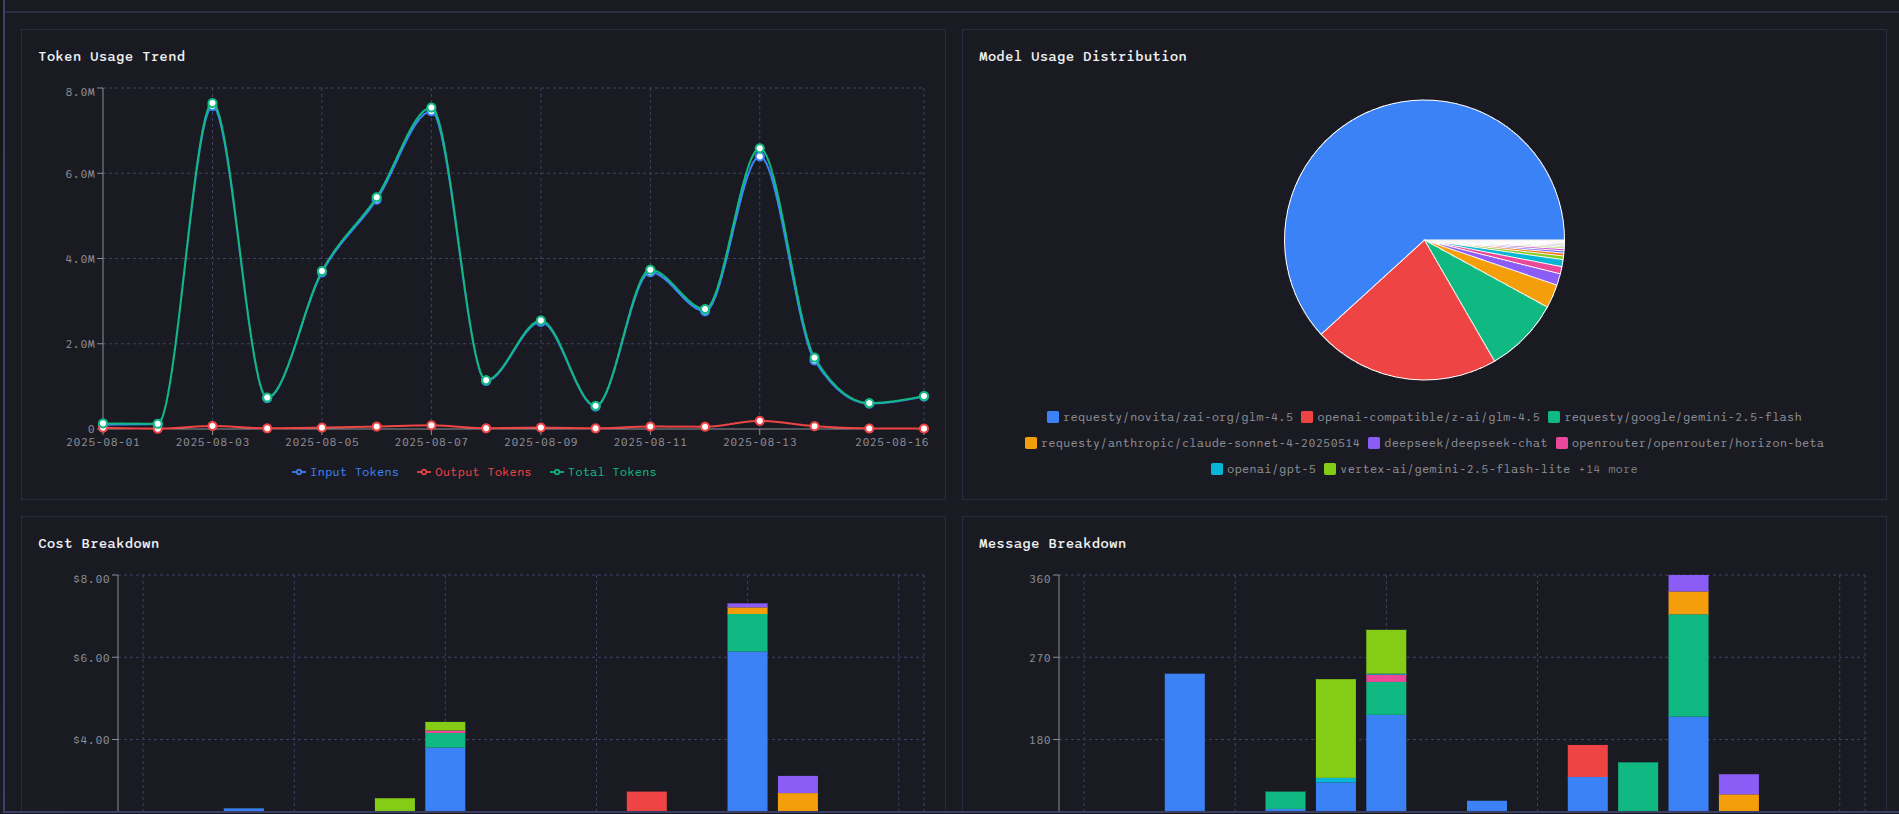Click the '2025-08-16' x-axis date
The height and width of the screenshot is (814, 1899).
click(x=892, y=442)
